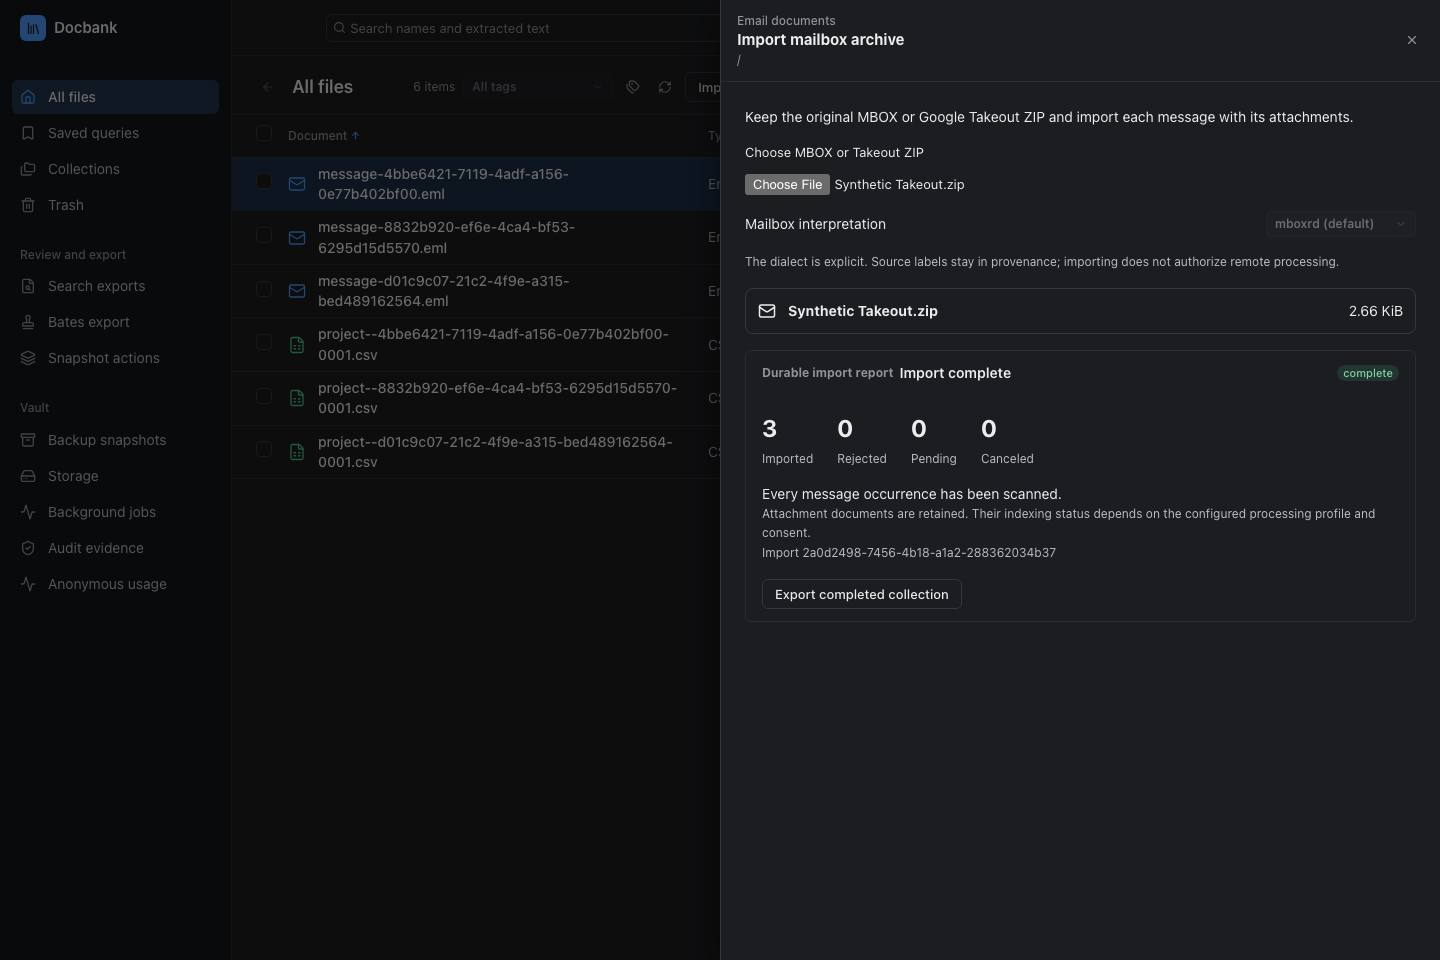Click the Bates export stamp icon
The width and height of the screenshot is (1440, 960).
(x=28, y=322)
